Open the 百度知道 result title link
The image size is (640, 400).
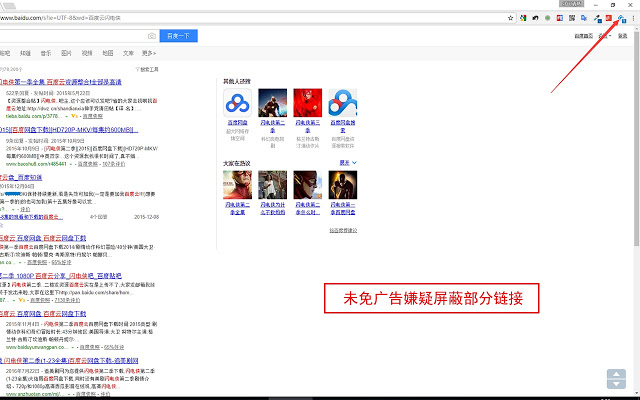coord(21,178)
